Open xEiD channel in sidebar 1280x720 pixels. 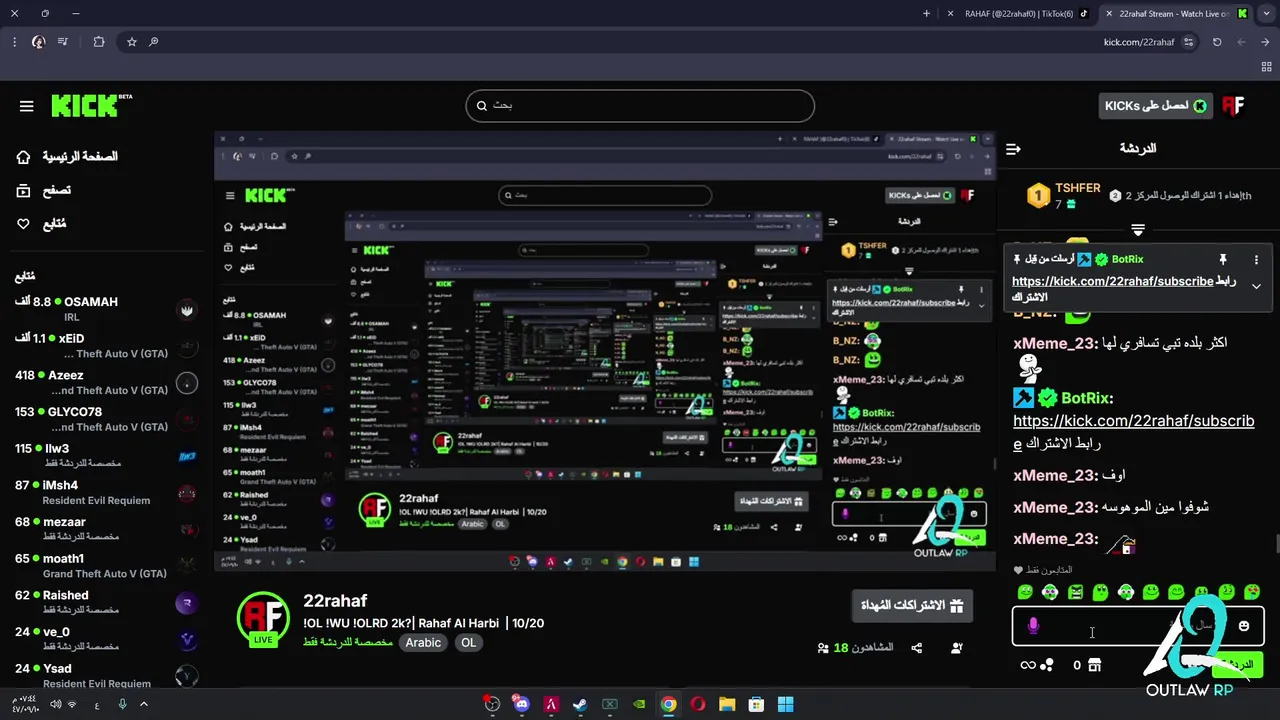106,345
